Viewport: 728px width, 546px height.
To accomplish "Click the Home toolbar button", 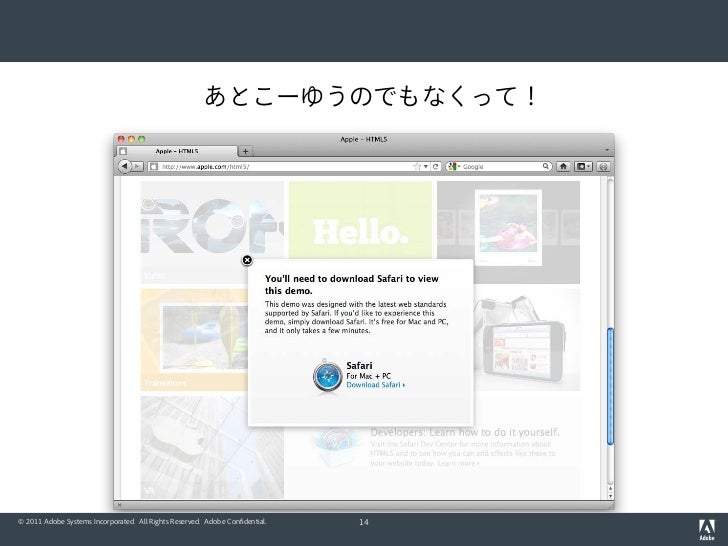I will point(563,166).
